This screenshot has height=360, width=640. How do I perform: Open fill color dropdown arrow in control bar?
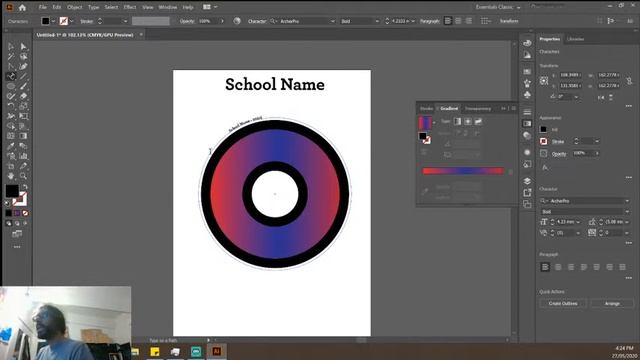(x=53, y=21)
